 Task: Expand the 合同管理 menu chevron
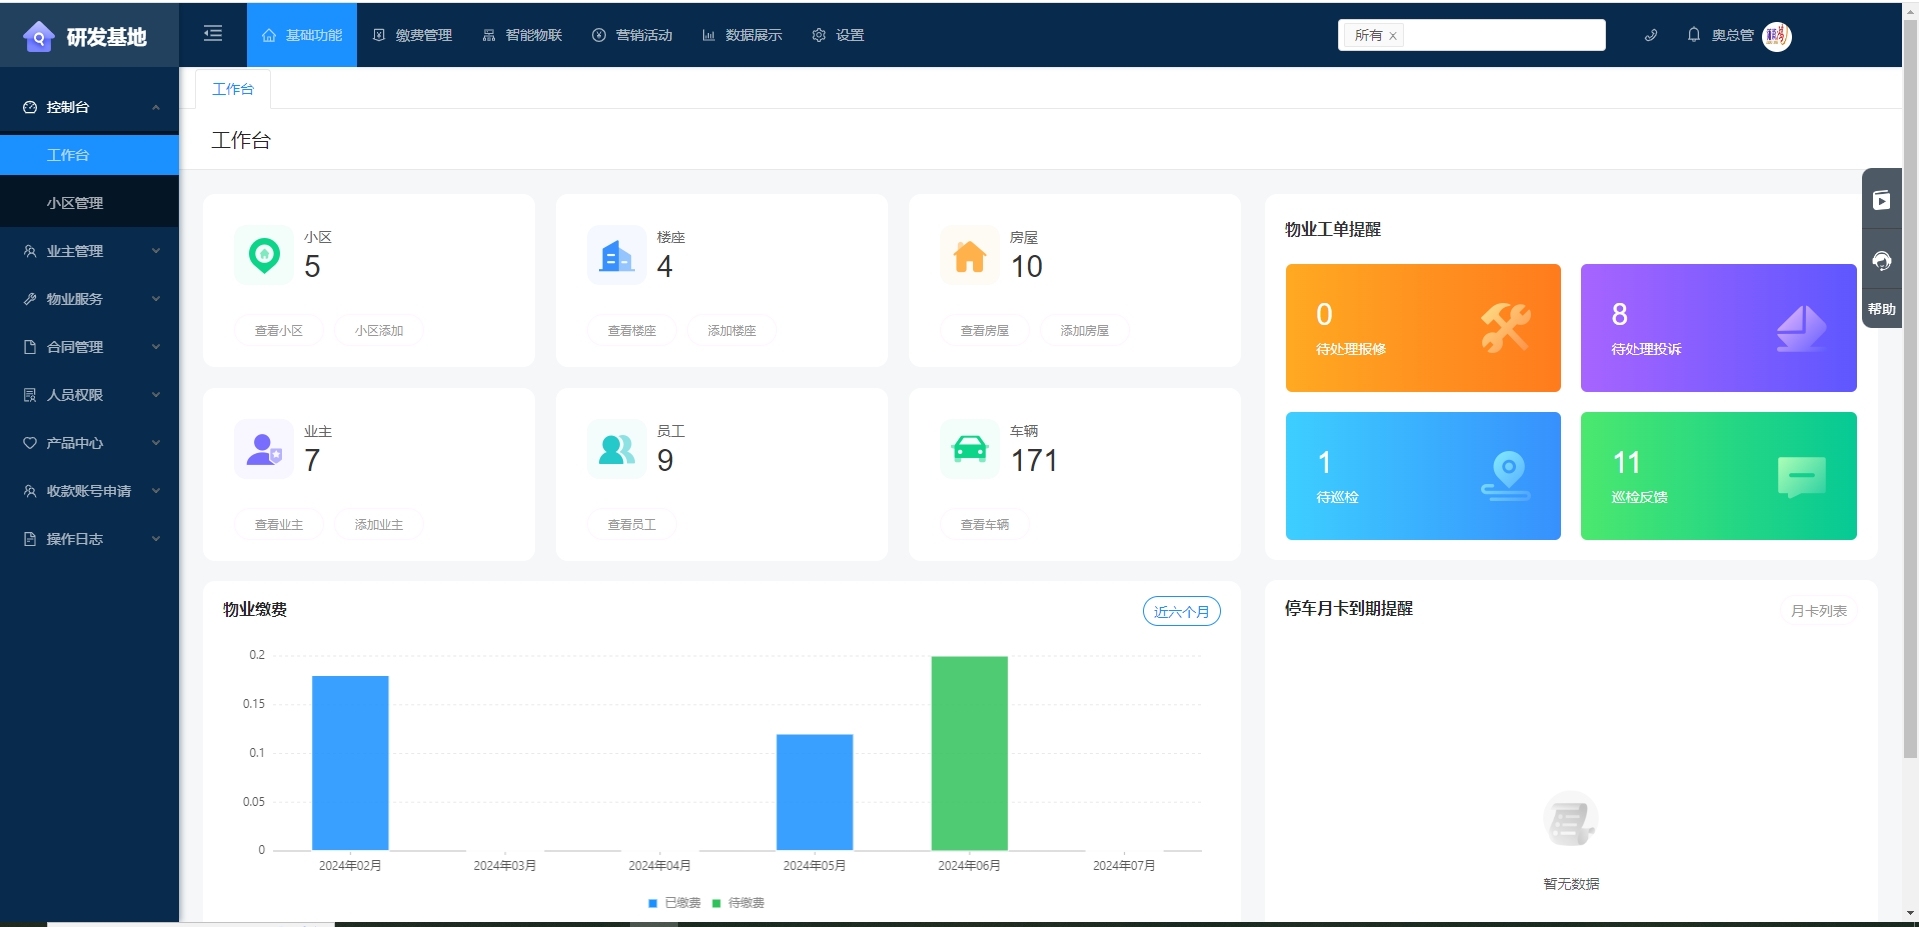(156, 347)
